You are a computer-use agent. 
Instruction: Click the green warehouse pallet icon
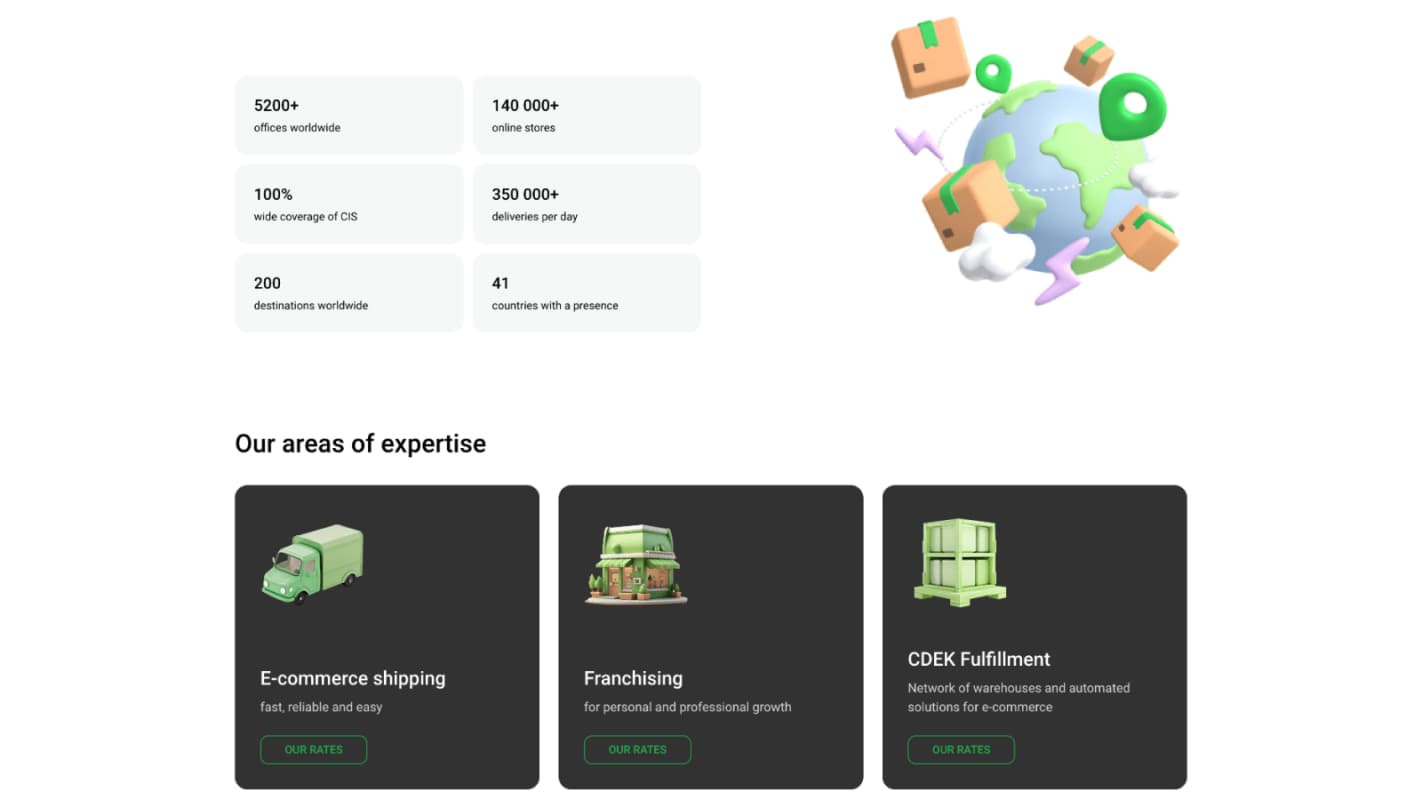[x=959, y=562]
